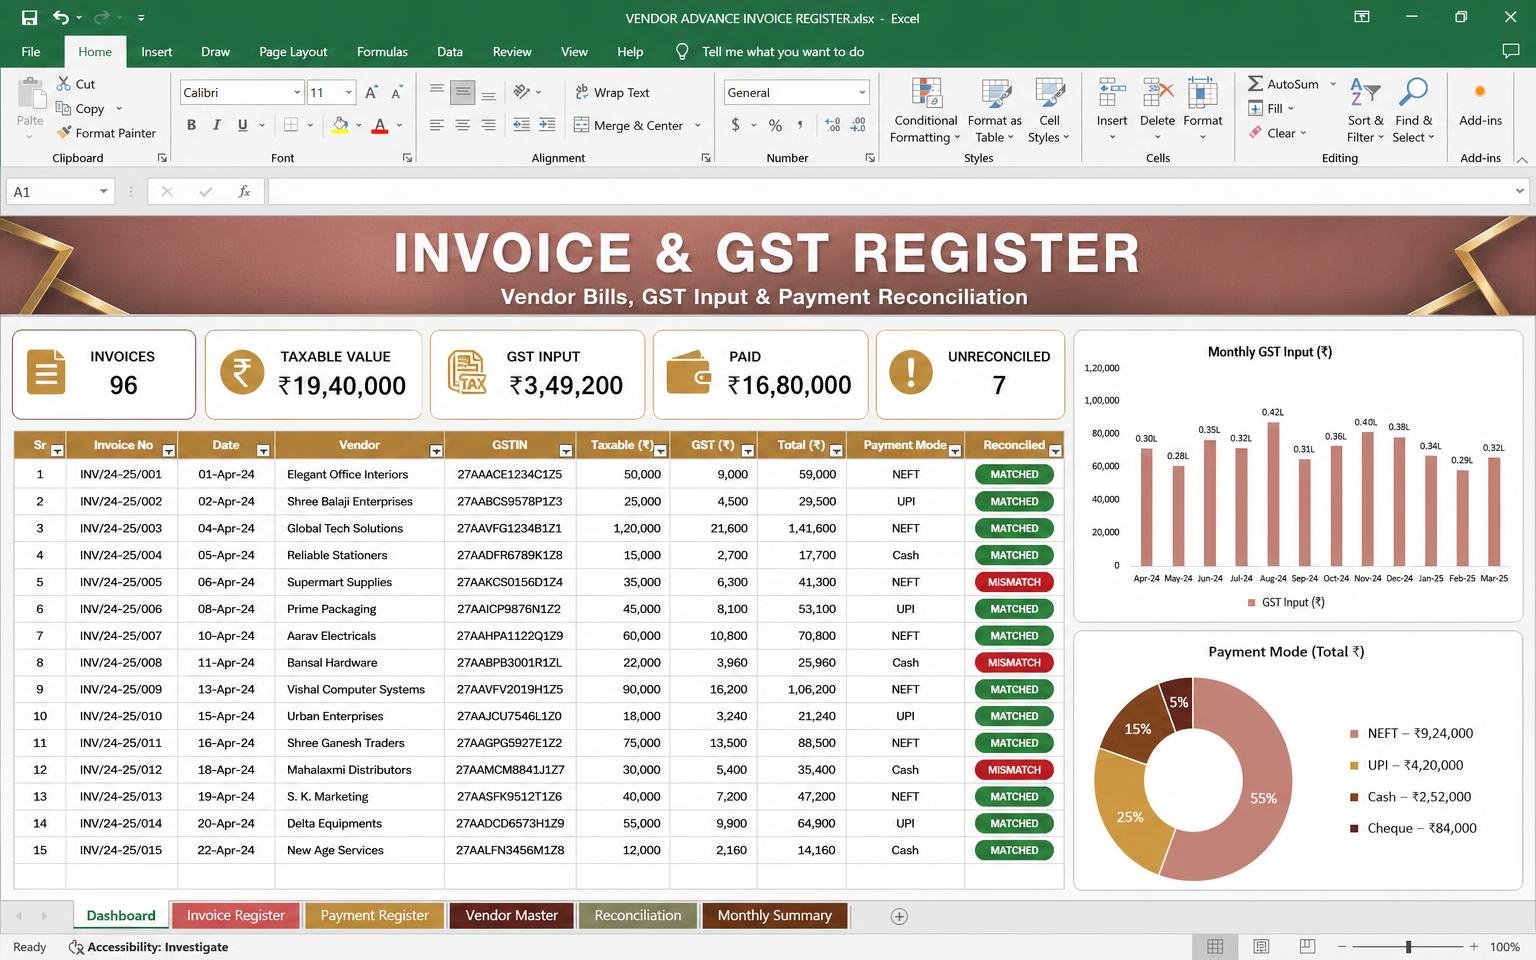Switch to Monthly Summary sheet tab

(774, 915)
